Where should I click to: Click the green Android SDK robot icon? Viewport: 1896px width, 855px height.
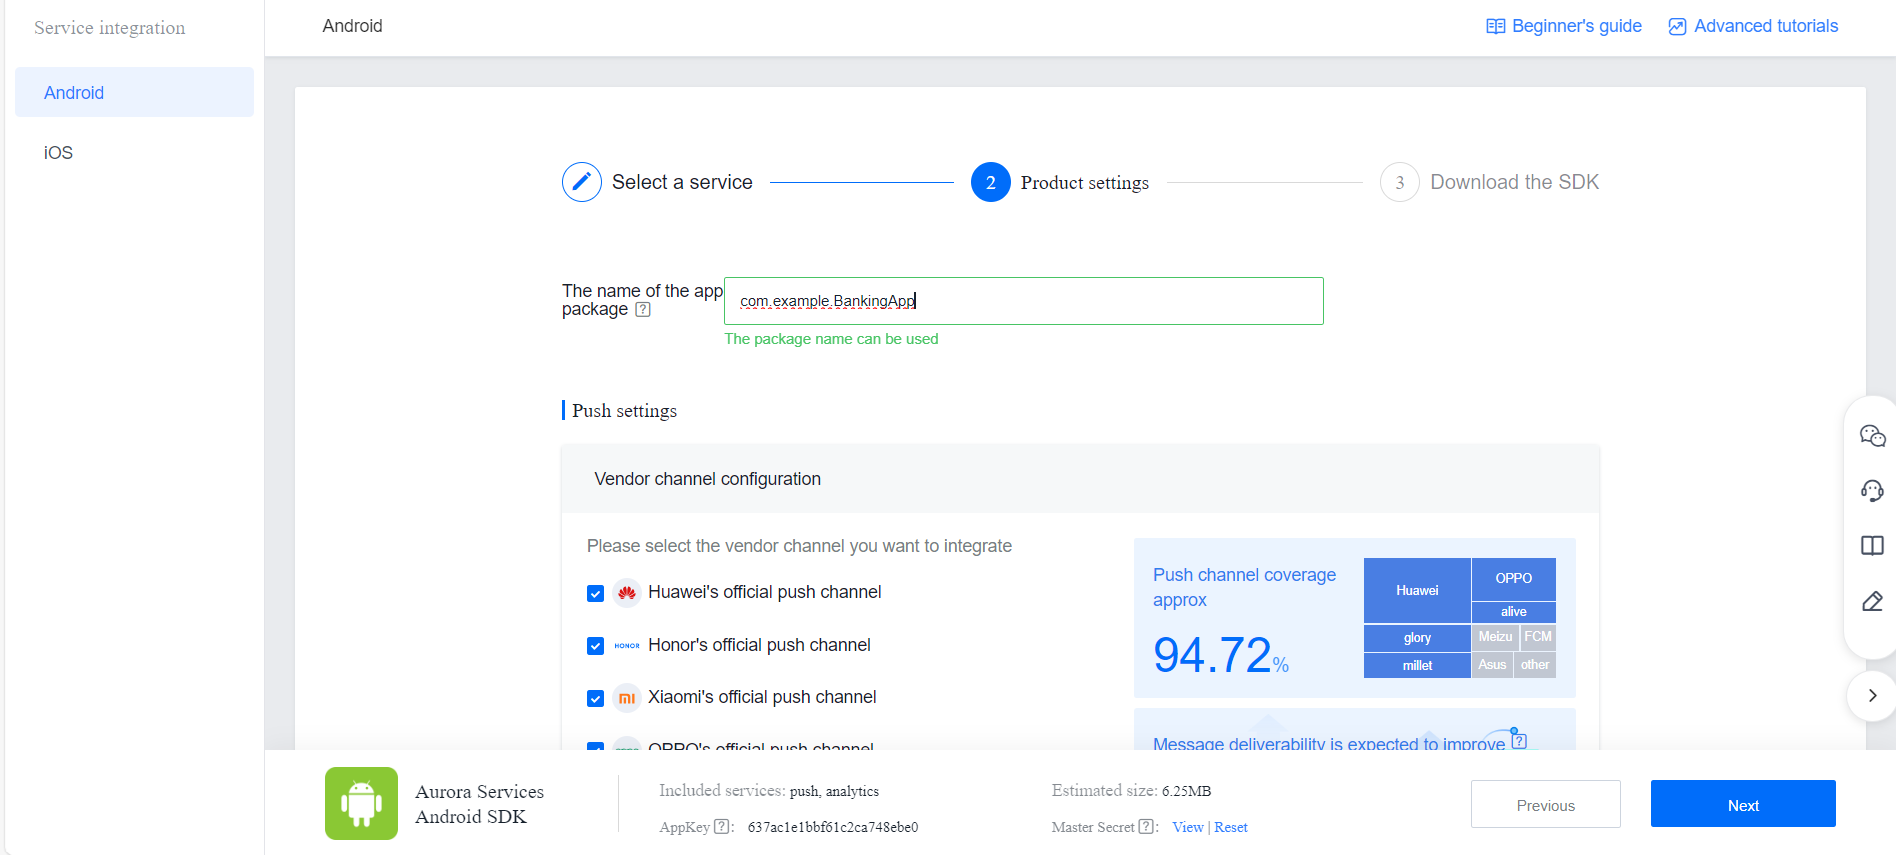[361, 803]
